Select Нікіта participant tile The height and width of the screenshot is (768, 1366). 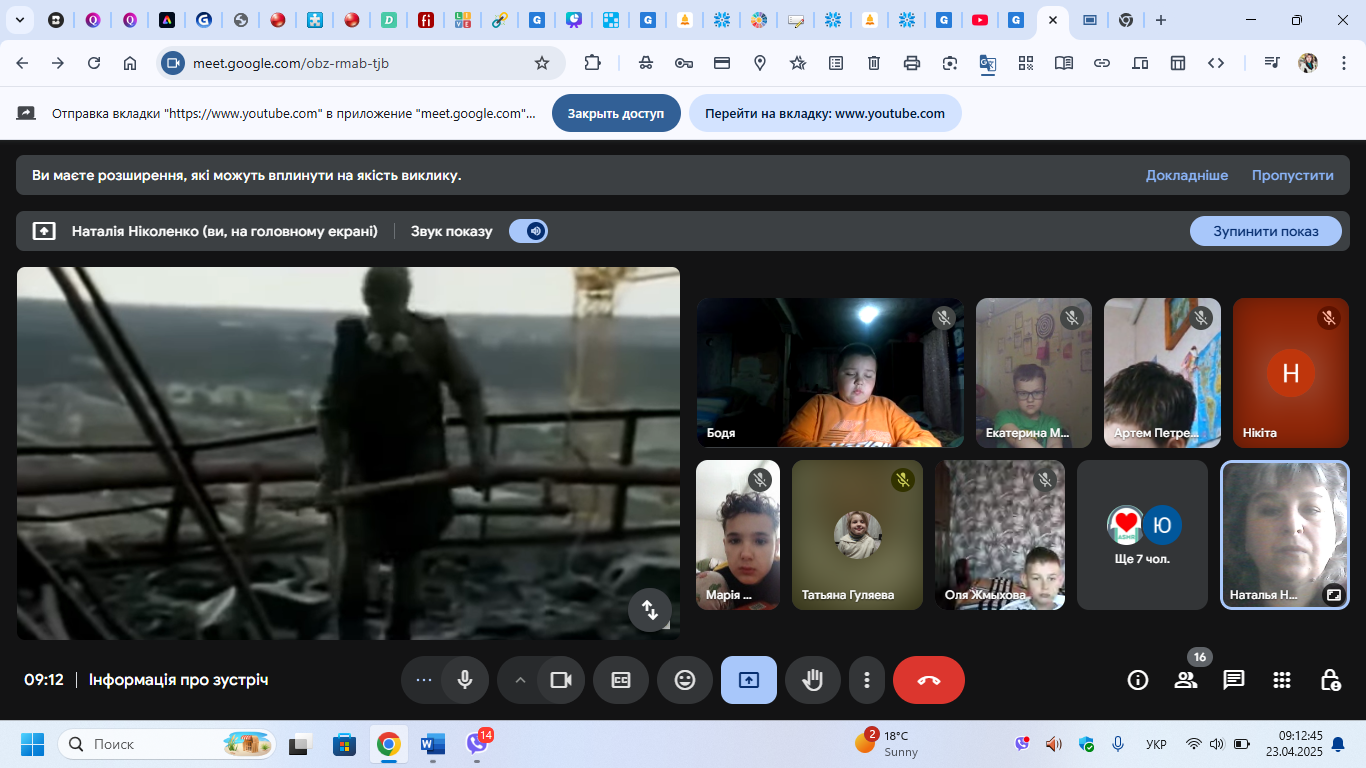tap(1291, 372)
